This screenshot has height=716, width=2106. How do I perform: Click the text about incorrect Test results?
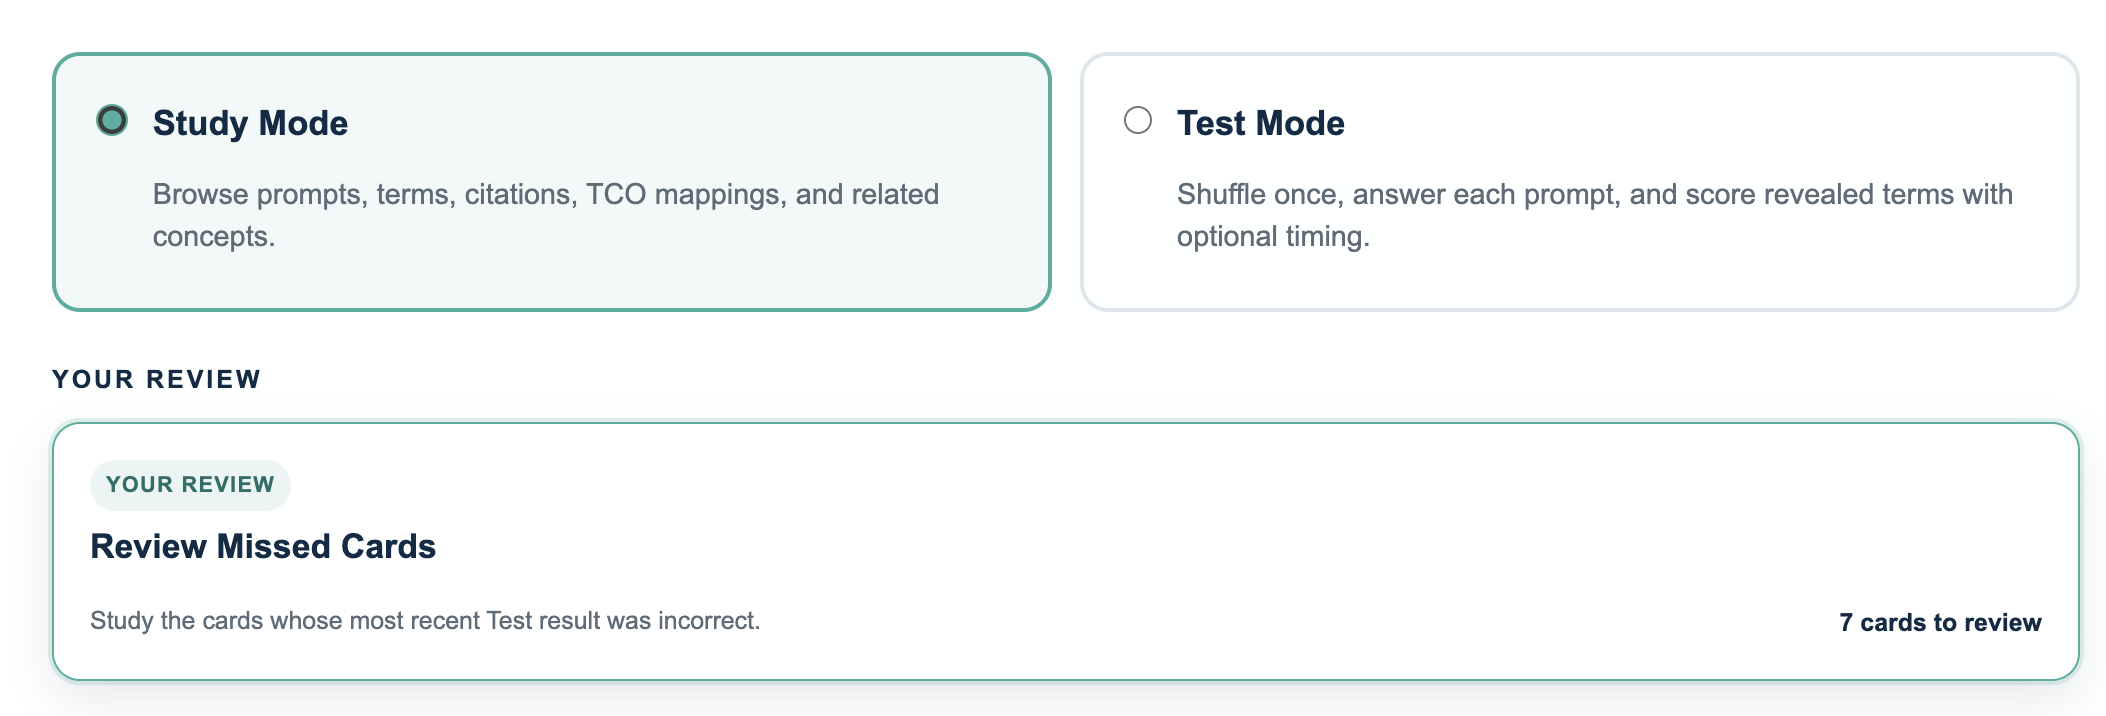pos(425,621)
